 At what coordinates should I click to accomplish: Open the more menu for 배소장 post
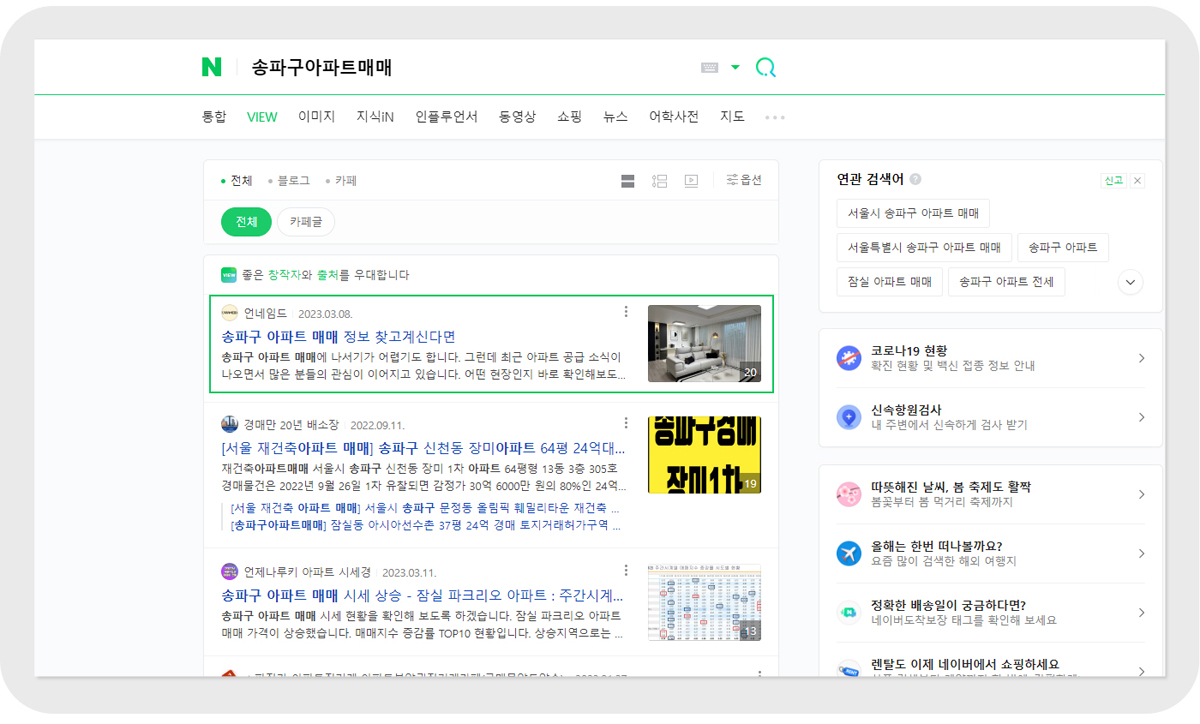tap(626, 424)
